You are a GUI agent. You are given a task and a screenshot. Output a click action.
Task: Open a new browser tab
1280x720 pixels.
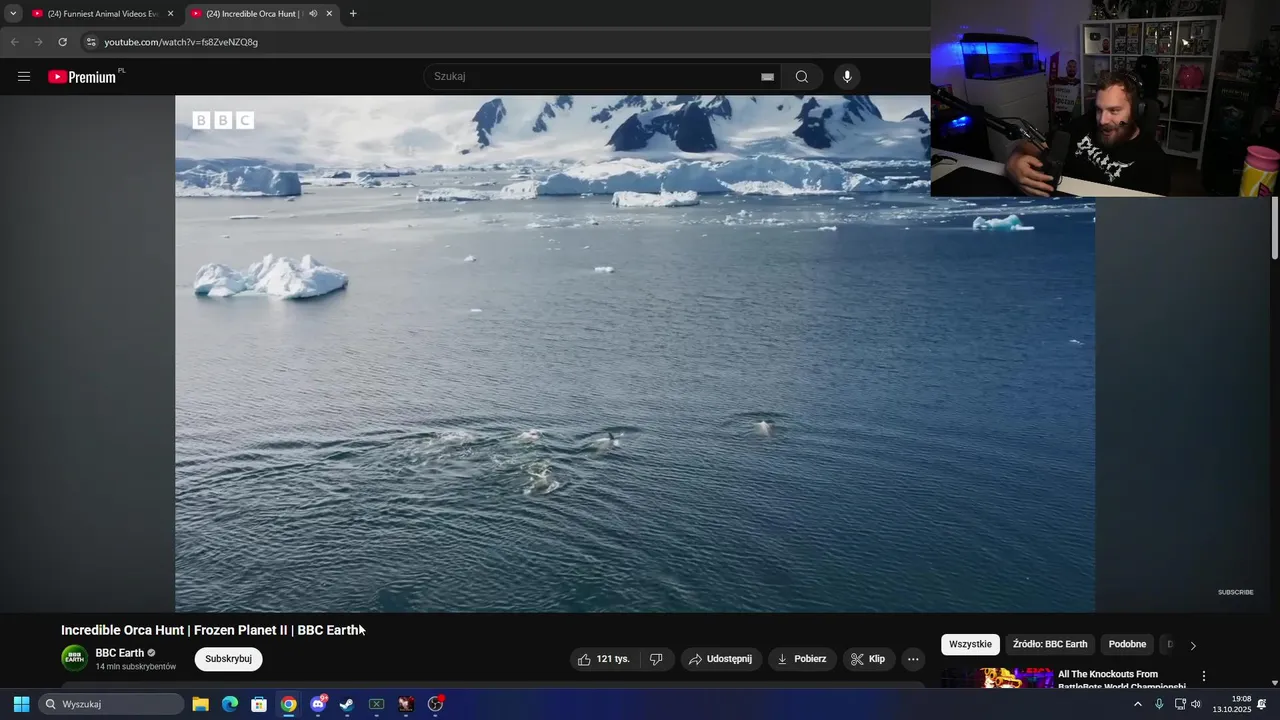pyautogui.click(x=353, y=14)
